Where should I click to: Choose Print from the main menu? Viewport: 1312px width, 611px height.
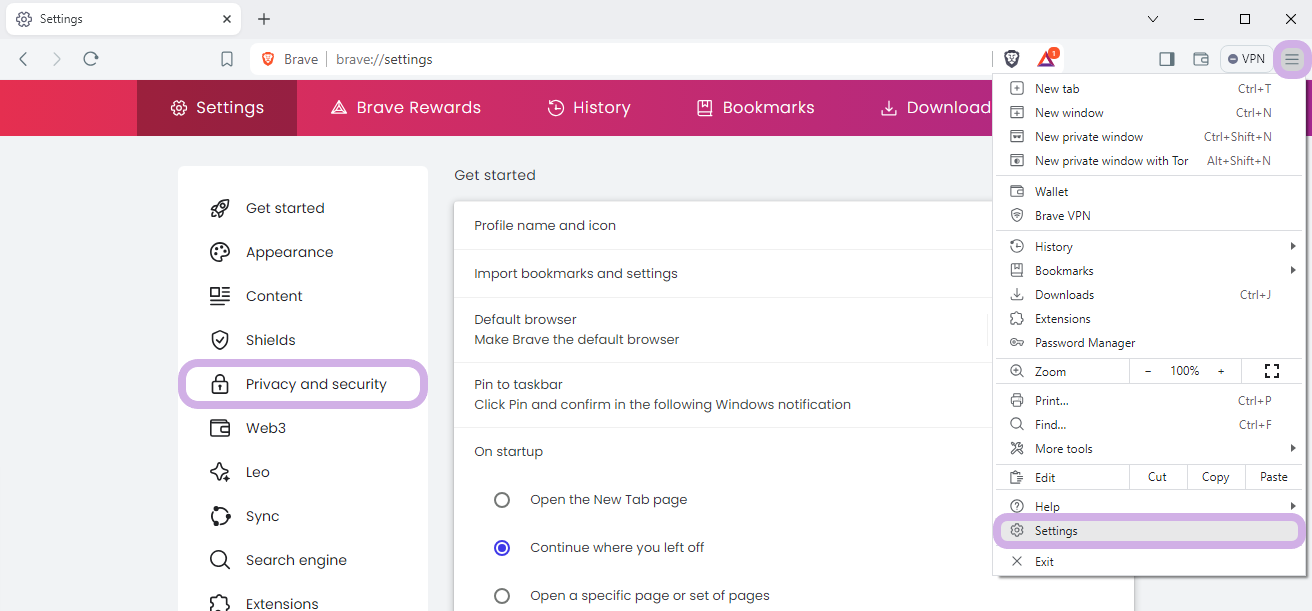pyautogui.click(x=1149, y=401)
